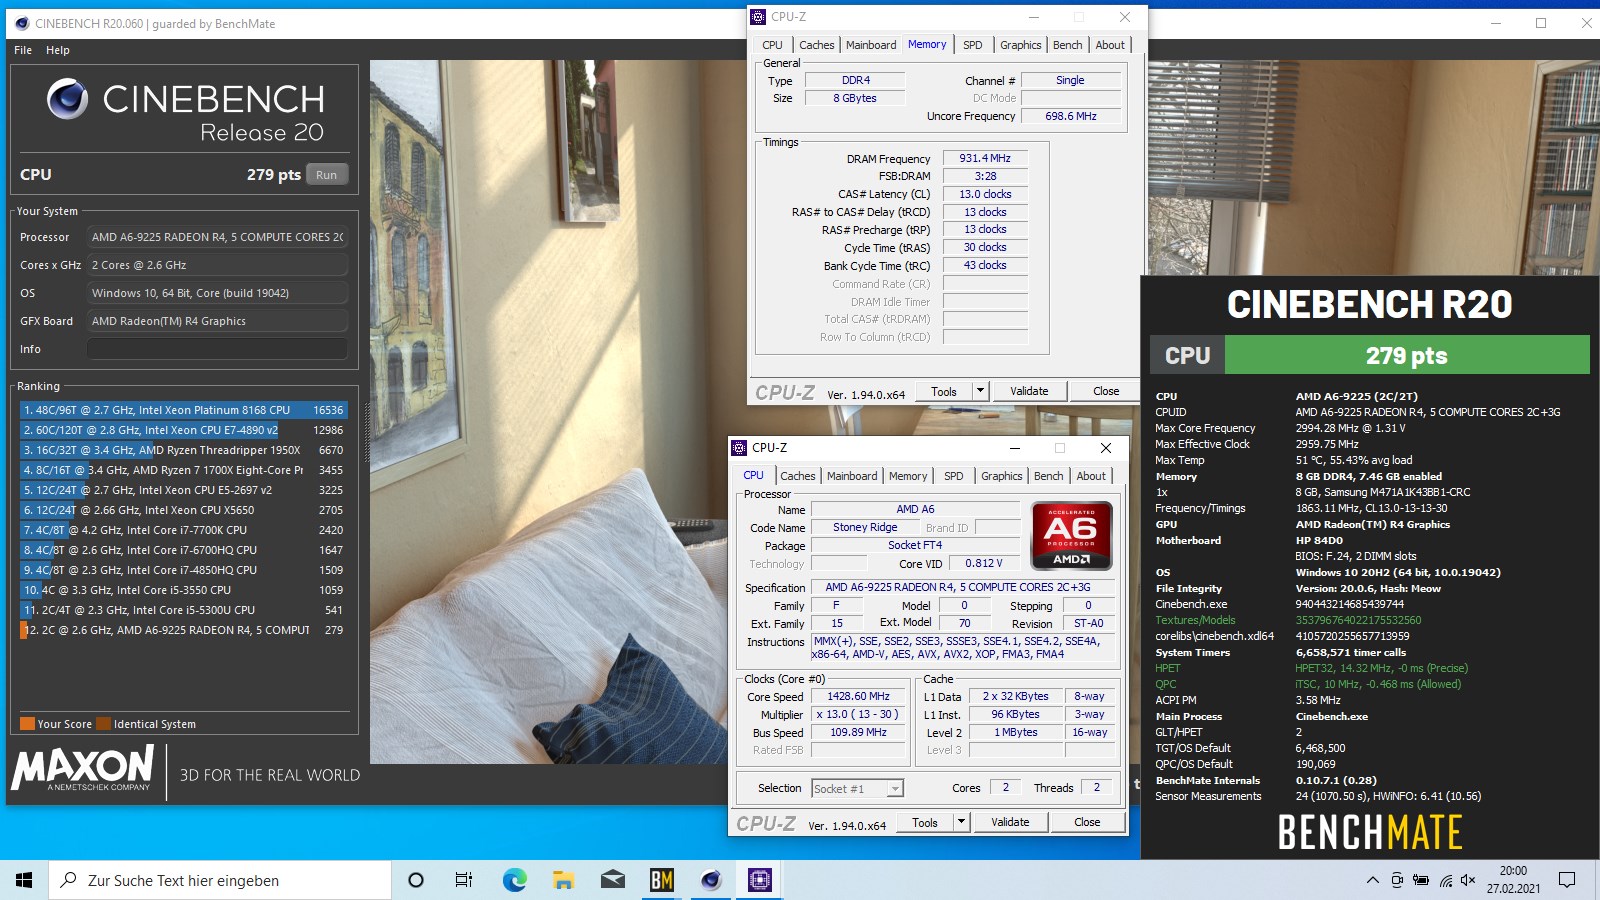The image size is (1600, 900).
Task: Click the Identical System legend swatch
Action: click(x=104, y=724)
